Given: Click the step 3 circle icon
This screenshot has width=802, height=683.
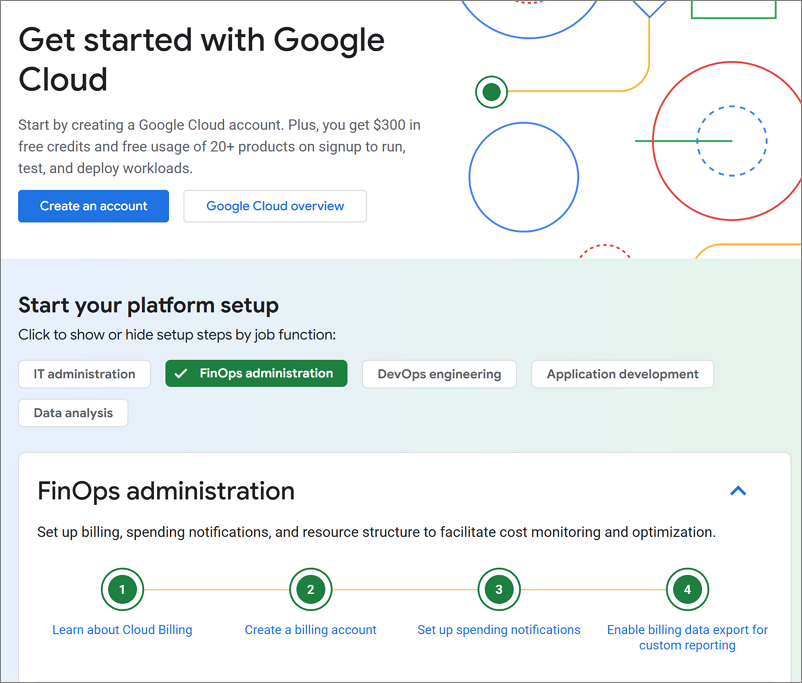Looking at the screenshot, I should (x=499, y=589).
